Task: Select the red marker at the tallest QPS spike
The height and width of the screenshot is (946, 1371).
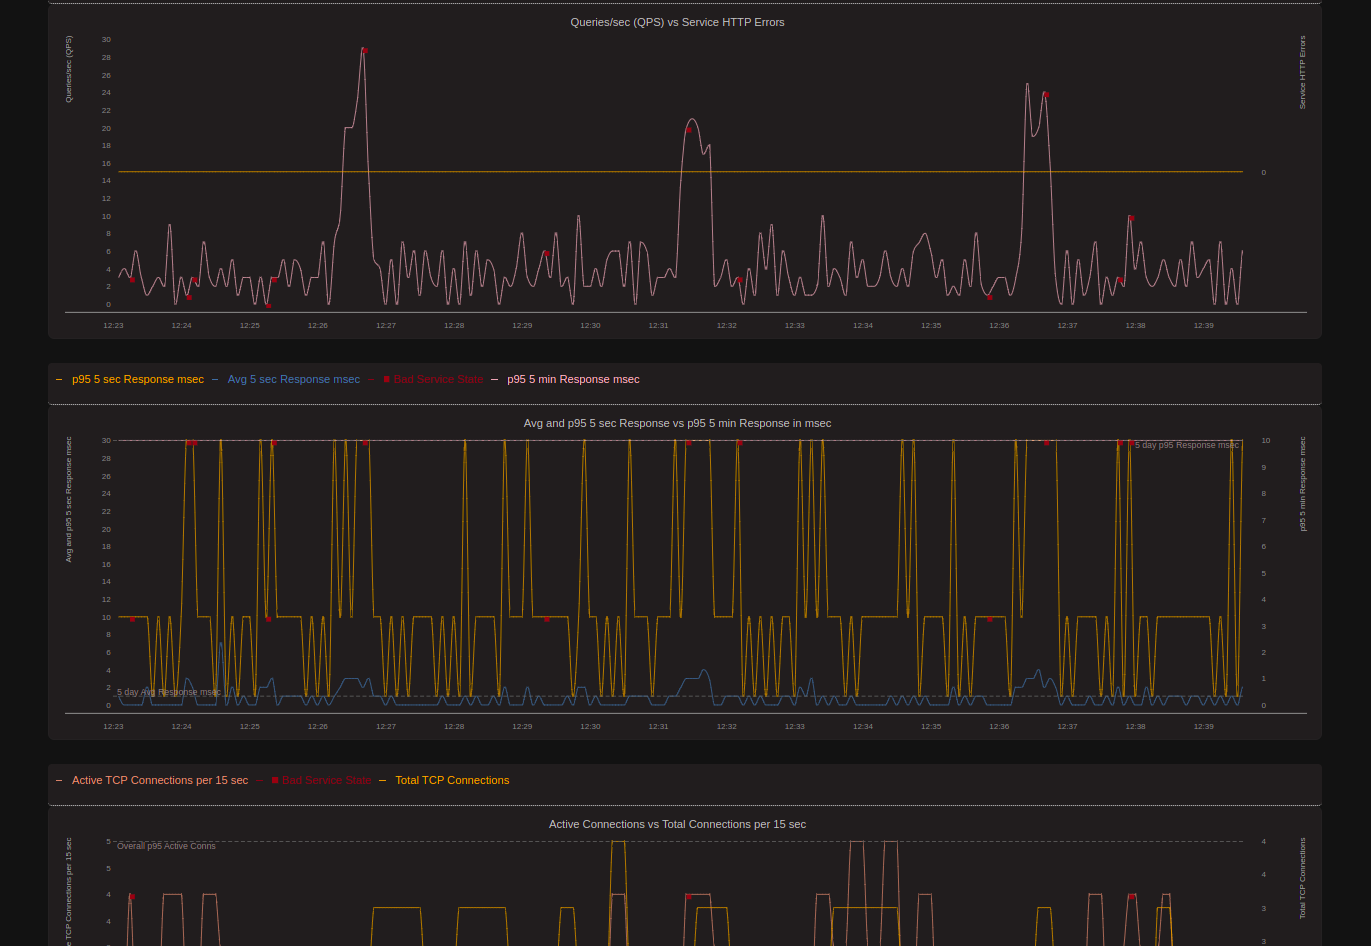Action: click(364, 49)
